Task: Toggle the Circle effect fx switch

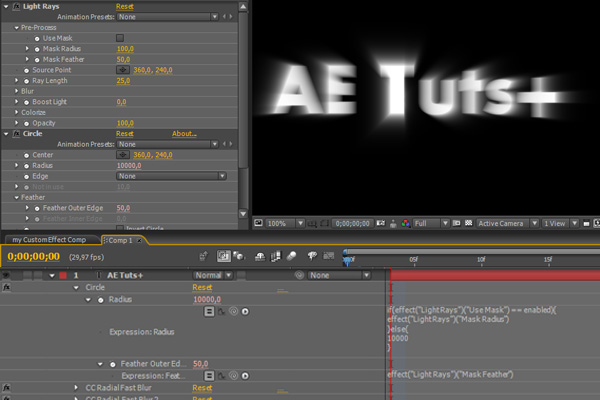Action: click(x=16, y=134)
